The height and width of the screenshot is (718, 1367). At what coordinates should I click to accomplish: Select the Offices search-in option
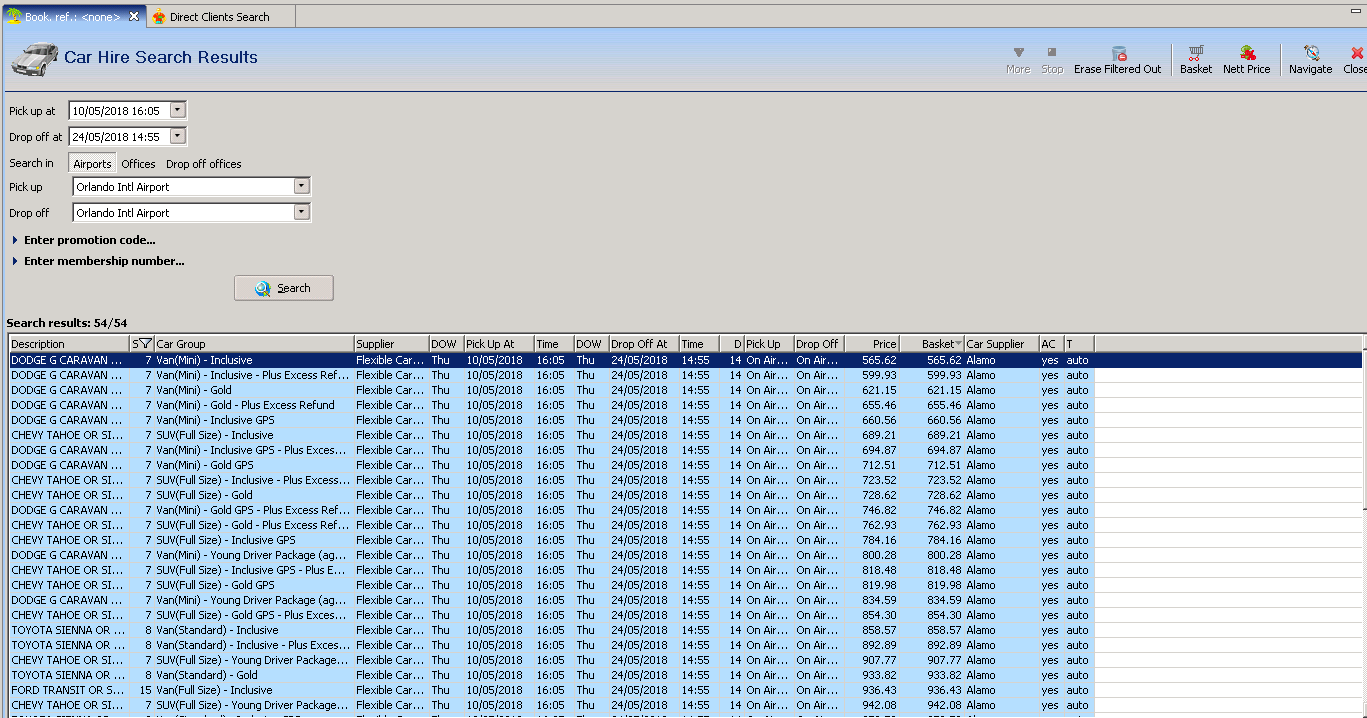[138, 164]
